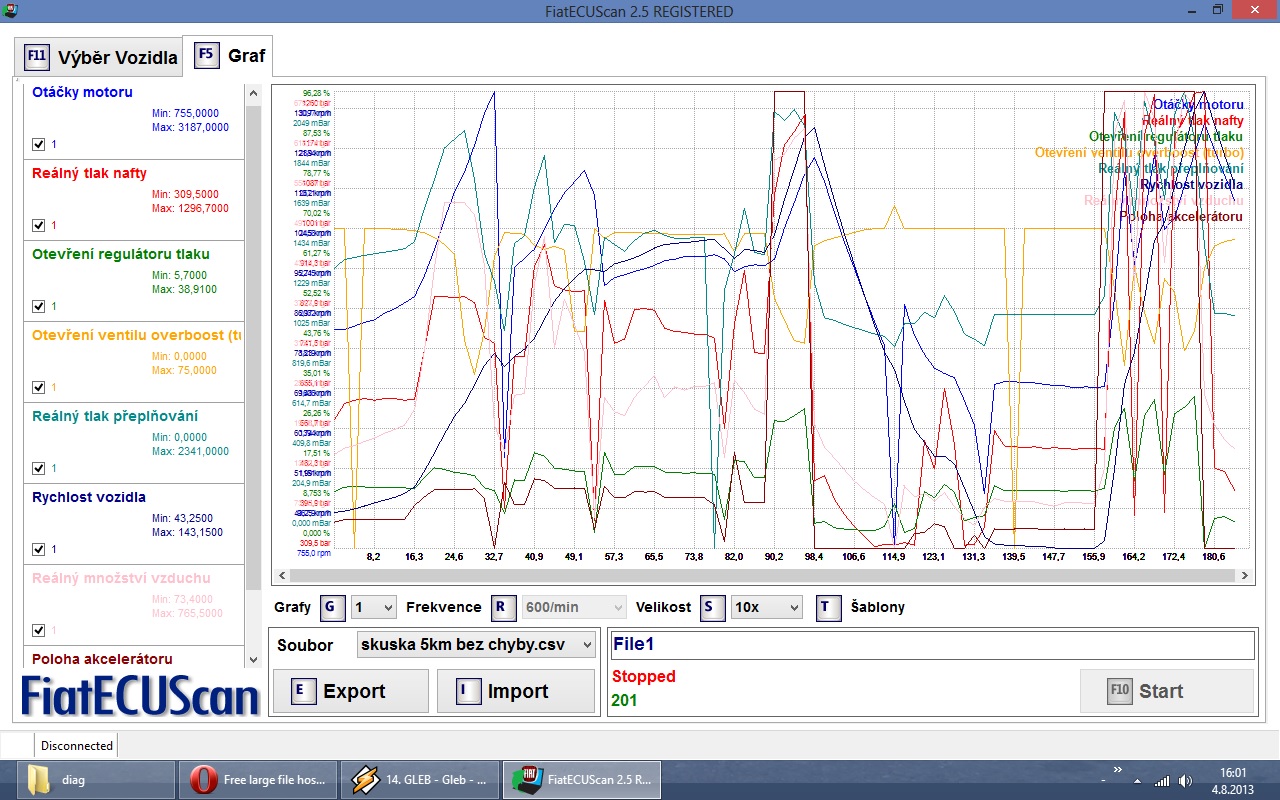Screen dimensions: 1280x800
Task: Select the Graf tab
Action: click(x=231, y=55)
